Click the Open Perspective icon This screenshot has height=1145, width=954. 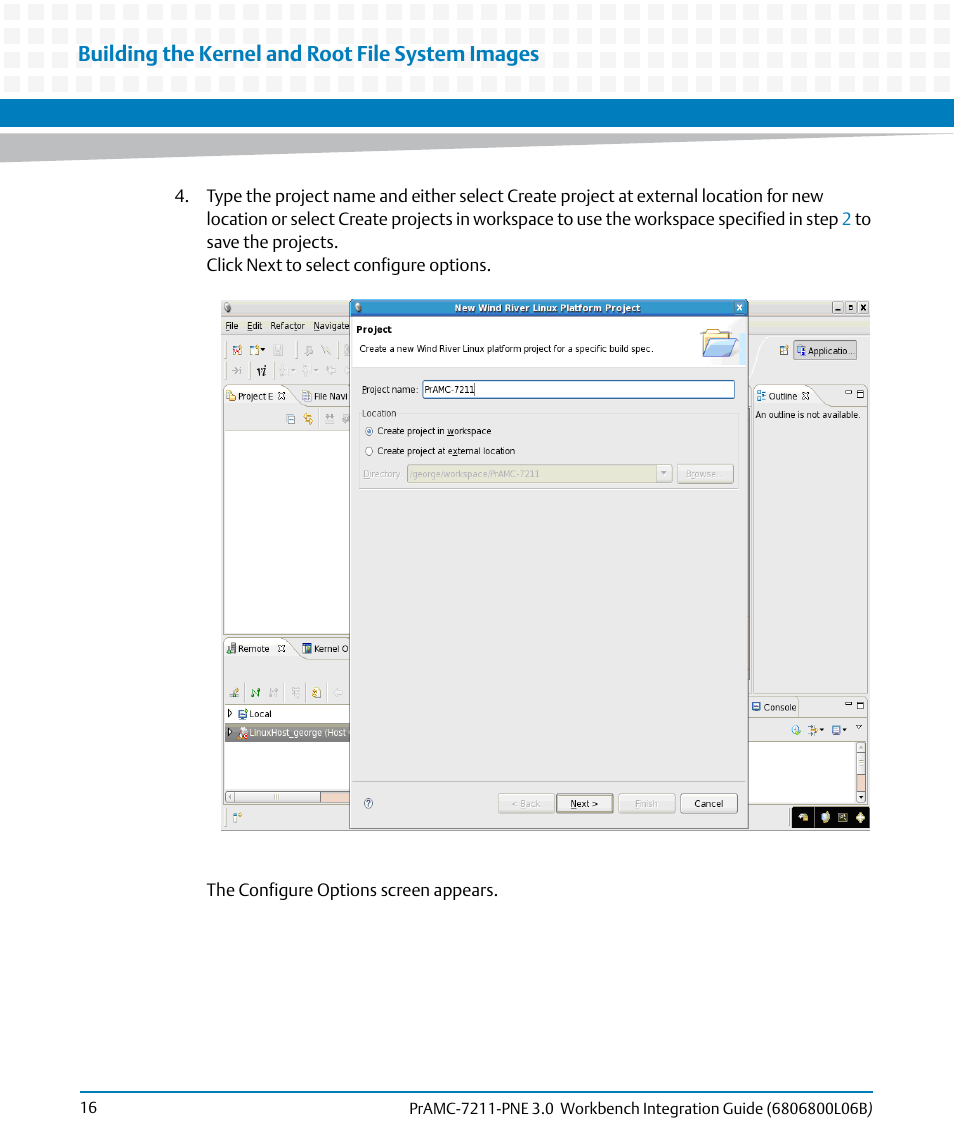coord(784,351)
